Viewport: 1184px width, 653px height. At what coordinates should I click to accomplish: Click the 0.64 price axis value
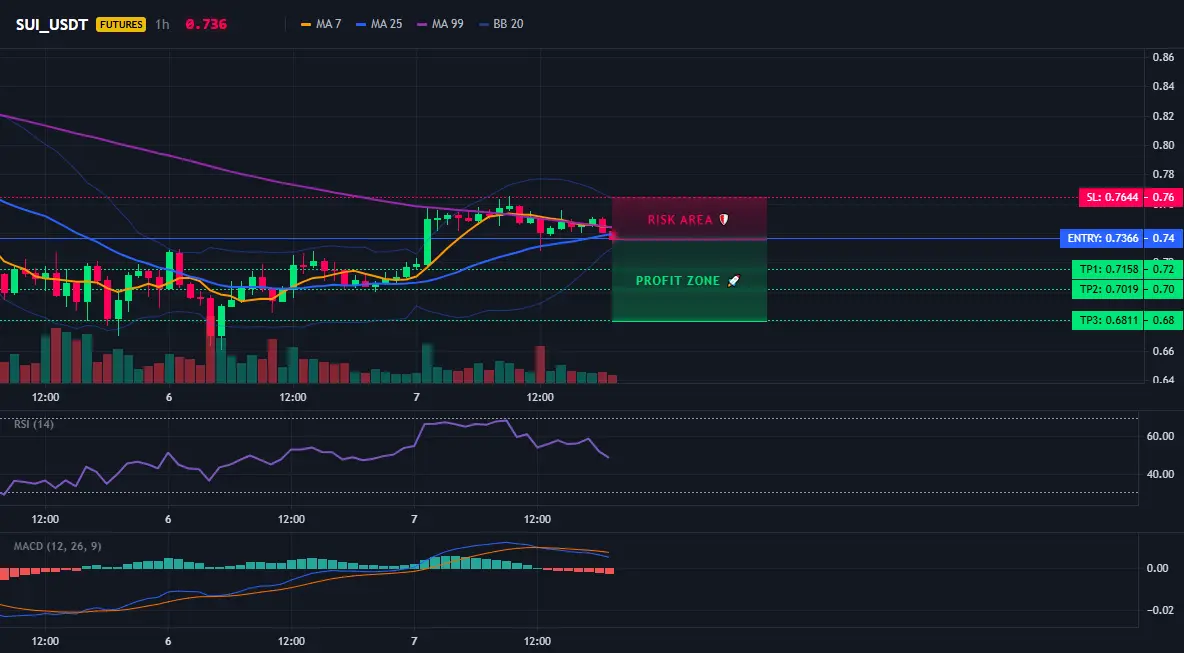tap(1164, 380)
